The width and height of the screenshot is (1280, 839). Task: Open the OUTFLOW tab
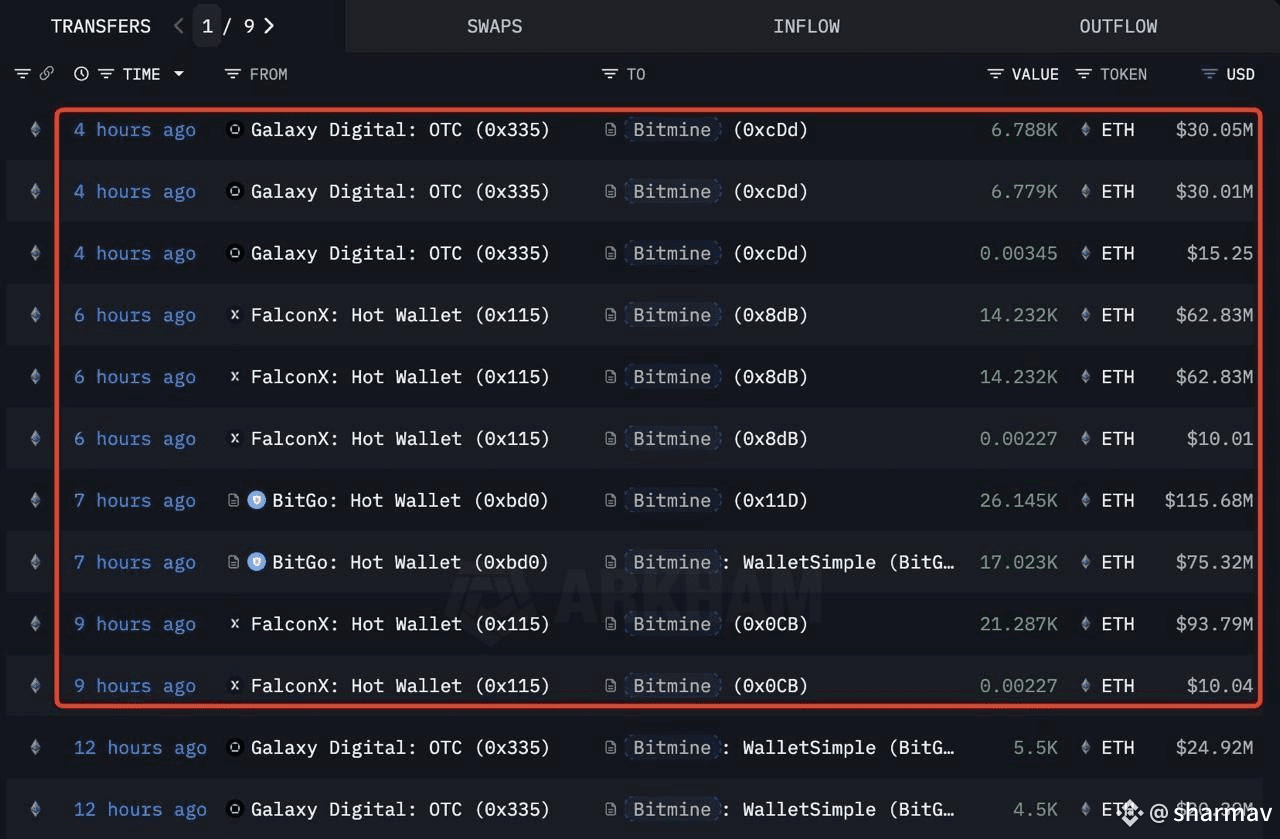(1118, 26)
